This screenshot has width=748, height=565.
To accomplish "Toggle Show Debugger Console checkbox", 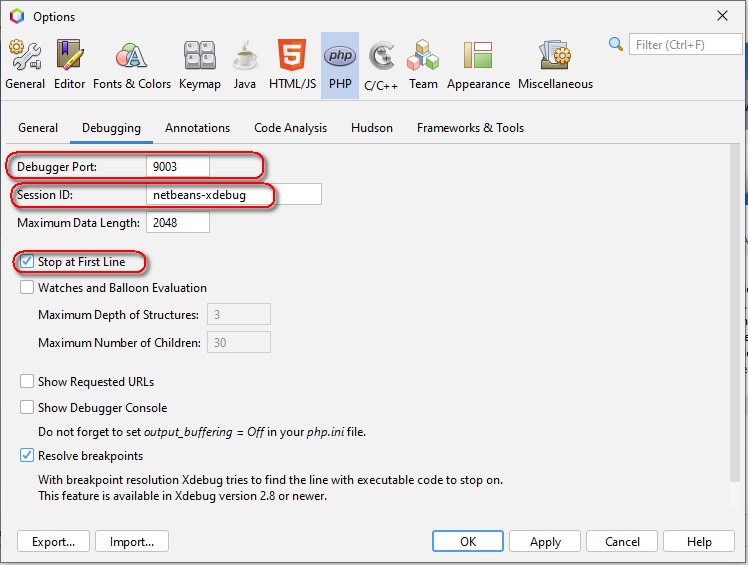I will tap(27, 408).
